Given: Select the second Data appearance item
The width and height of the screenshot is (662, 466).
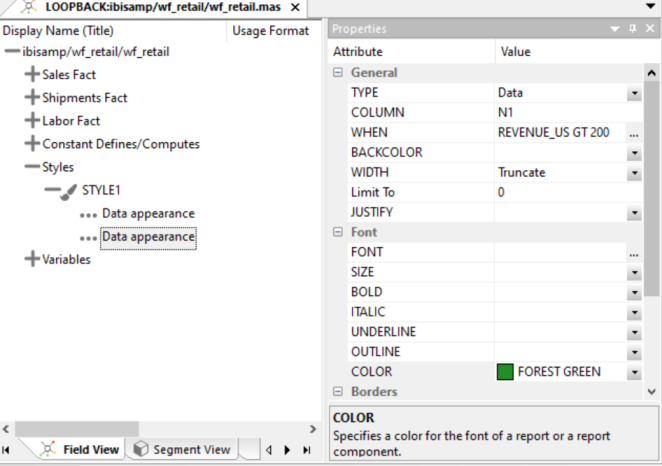Looking at the screenshot, I should (x=148, y=237).
